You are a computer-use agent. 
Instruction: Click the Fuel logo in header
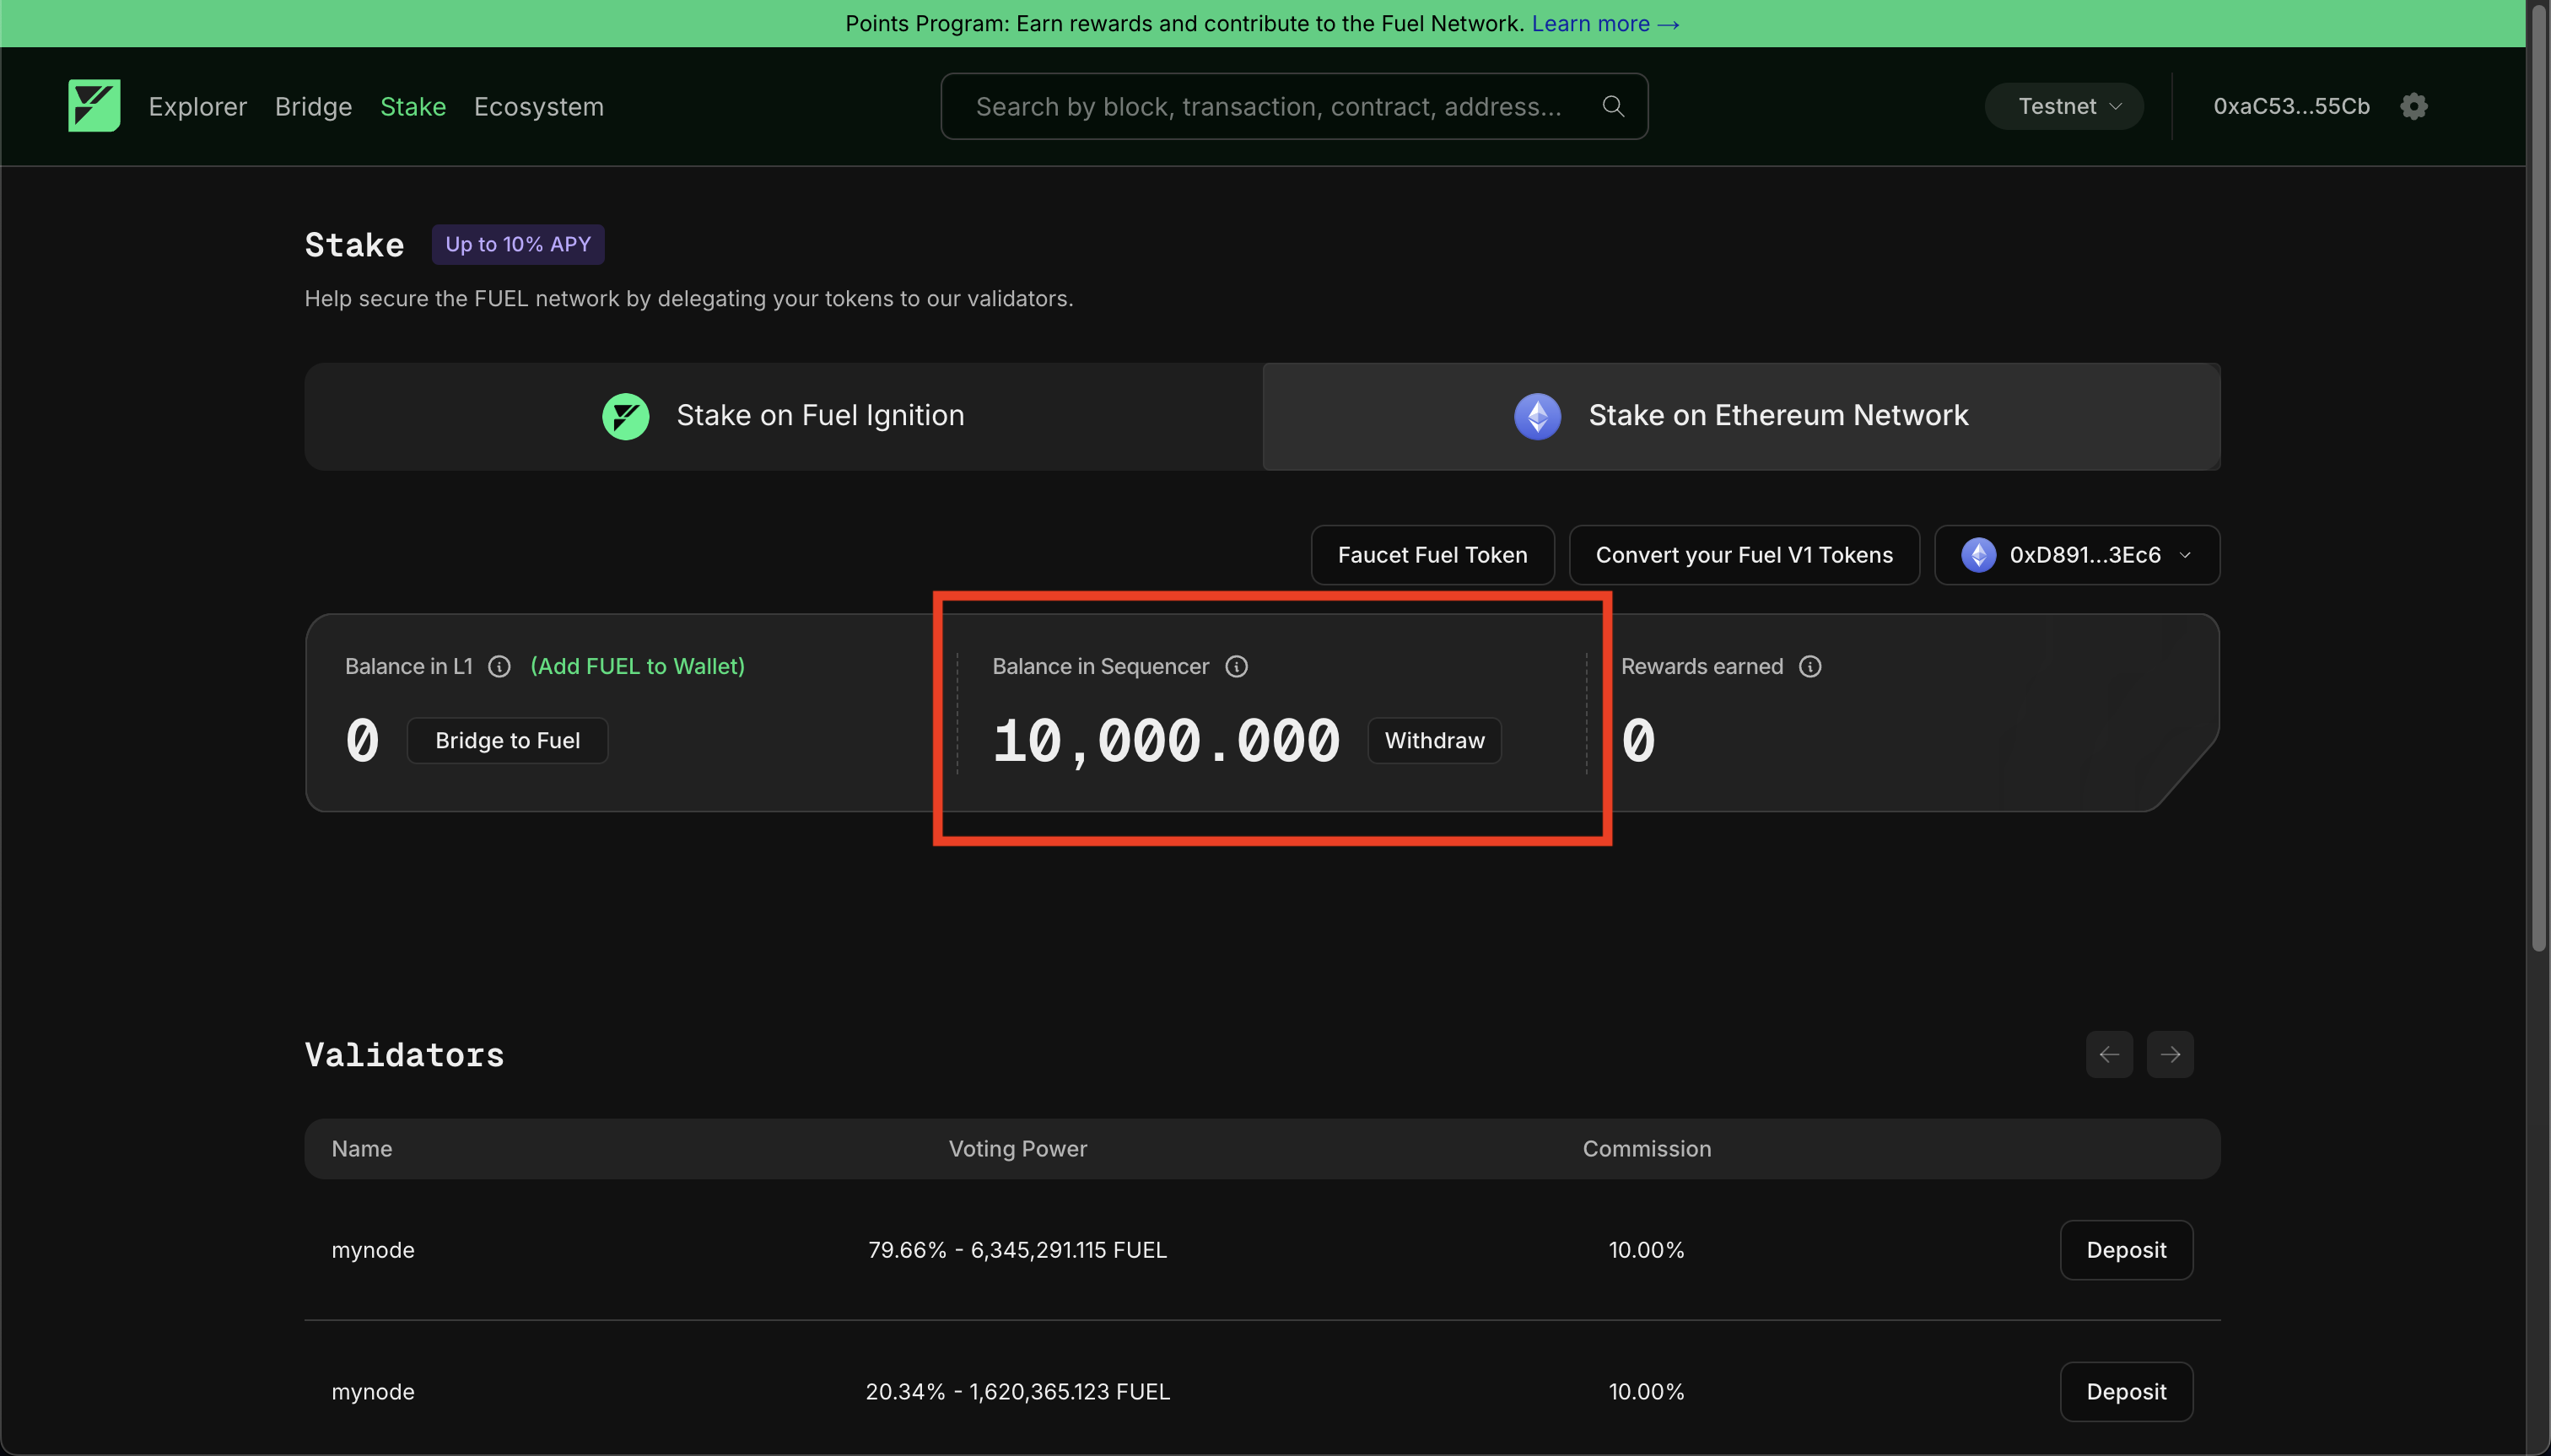point(94,106)
